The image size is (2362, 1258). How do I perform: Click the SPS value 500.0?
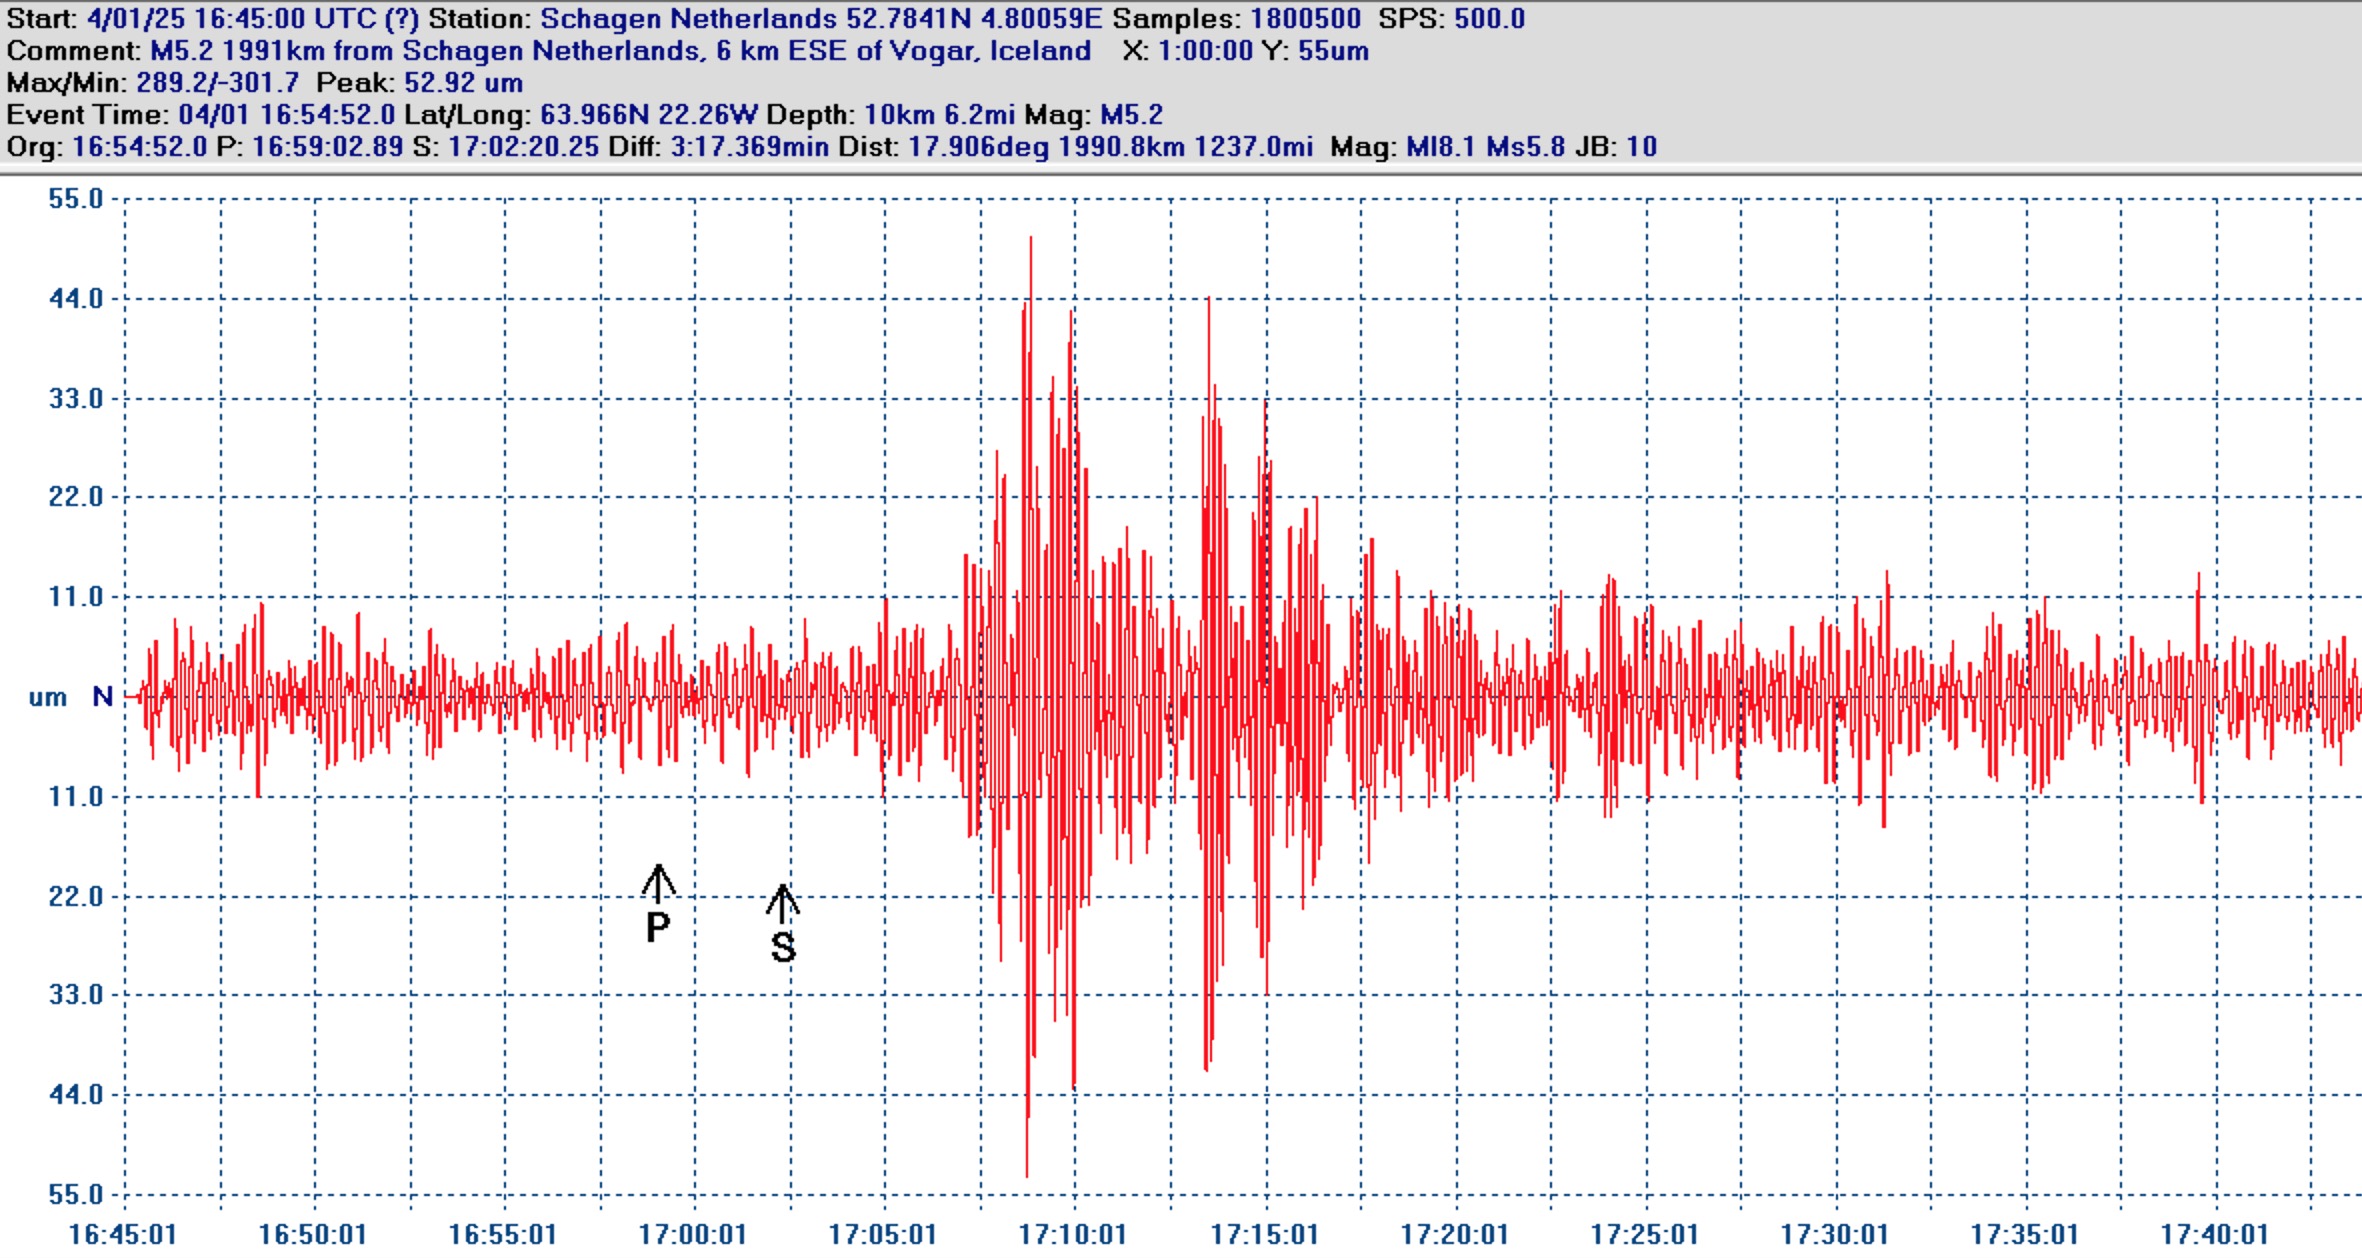[1489, 19]
